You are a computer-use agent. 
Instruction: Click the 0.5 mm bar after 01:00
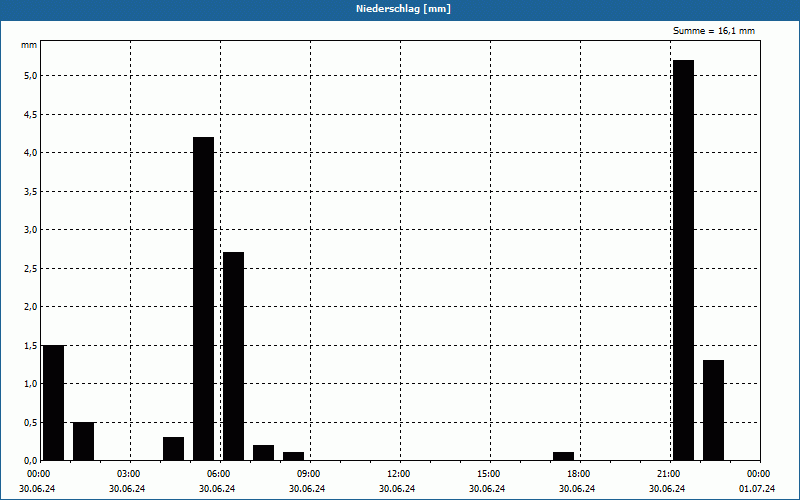point(84,441)
